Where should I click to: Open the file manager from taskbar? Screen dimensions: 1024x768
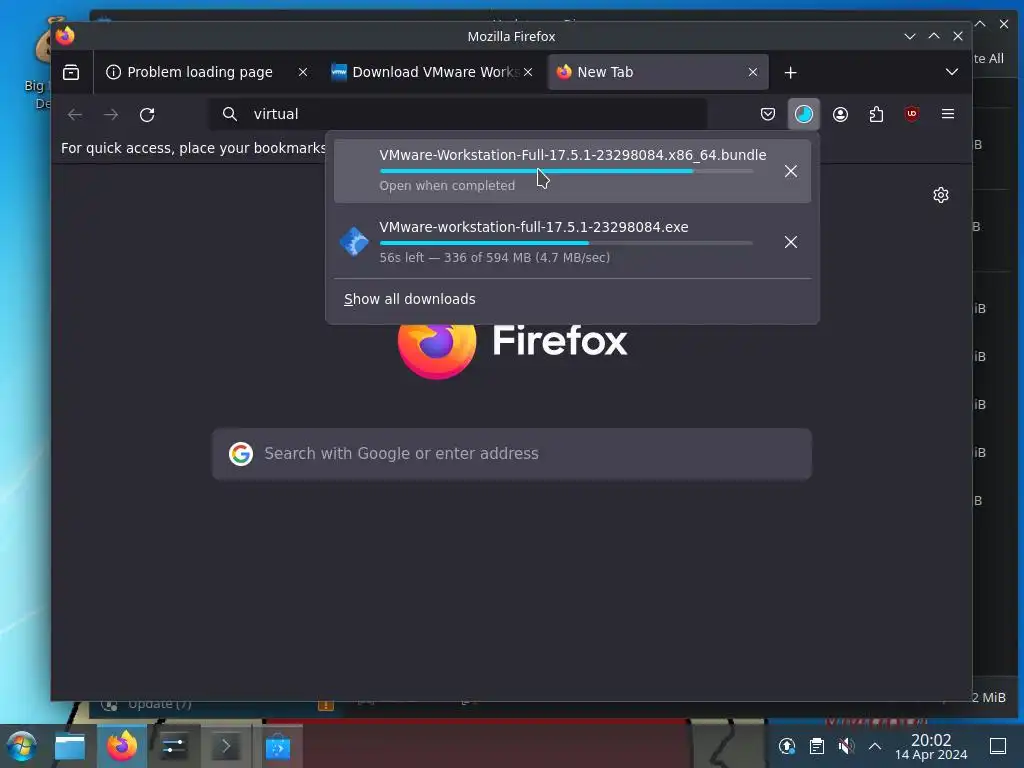point(70,746)
